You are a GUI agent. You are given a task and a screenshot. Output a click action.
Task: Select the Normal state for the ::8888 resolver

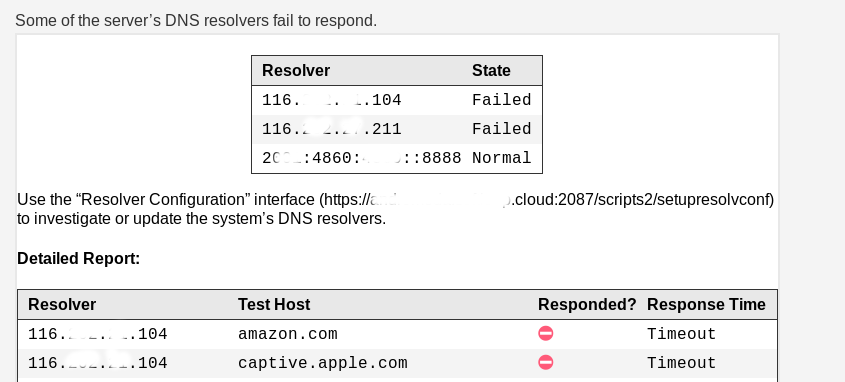(x=501, y=158)
